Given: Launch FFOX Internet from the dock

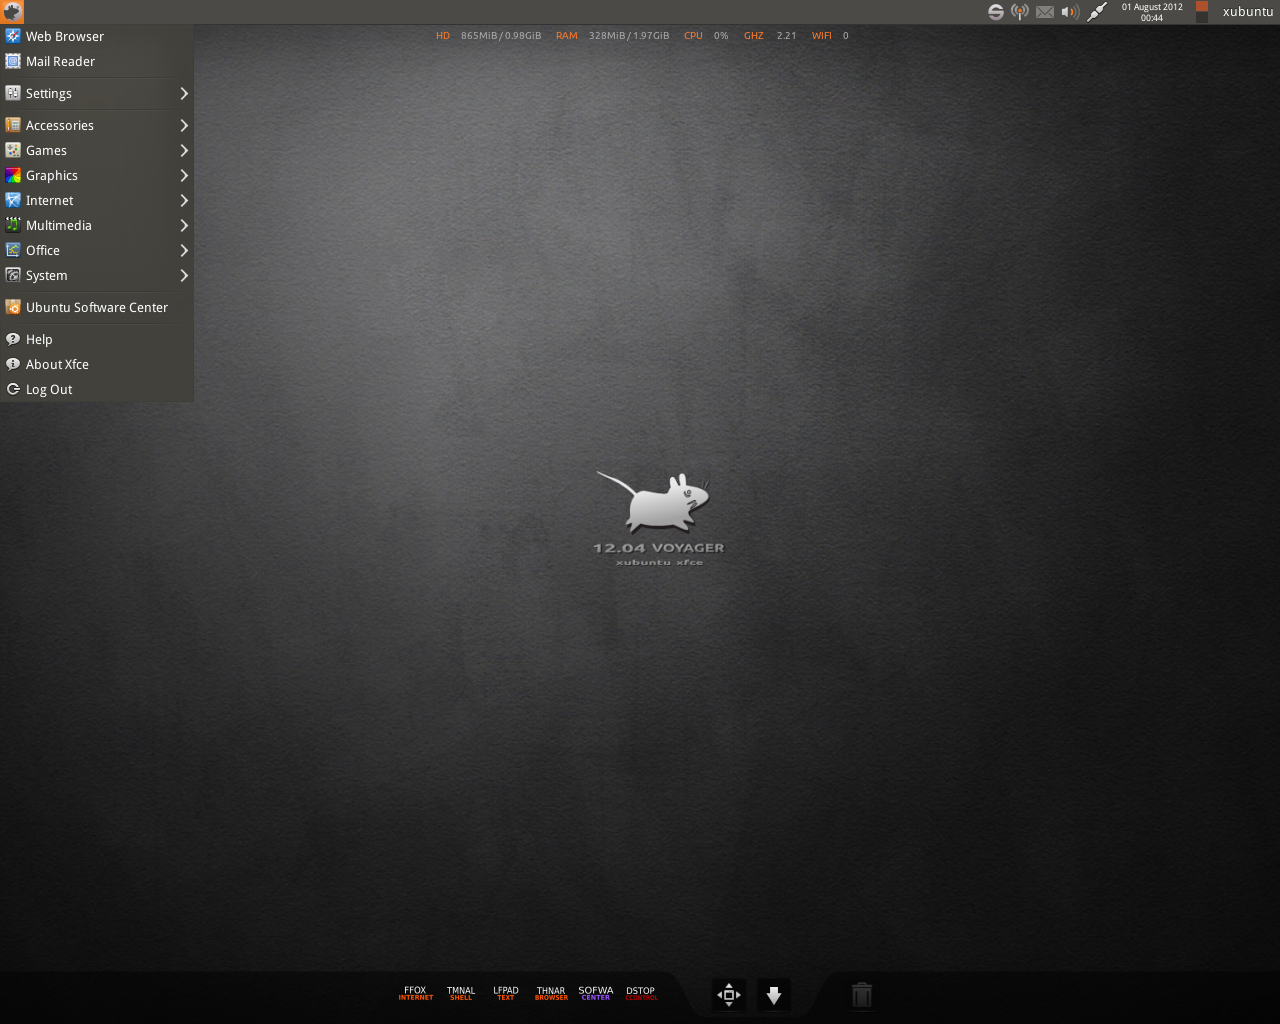Looking at the screenshot, I should tap(415, 993).
